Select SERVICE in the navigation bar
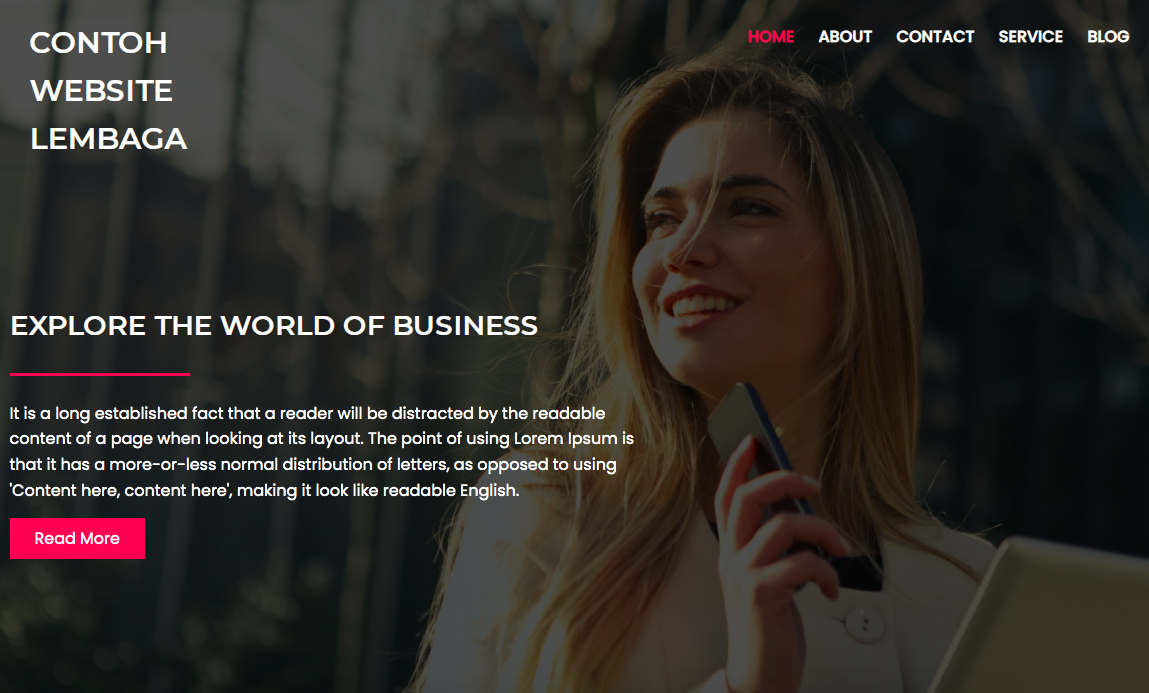 coord(1030,37)
